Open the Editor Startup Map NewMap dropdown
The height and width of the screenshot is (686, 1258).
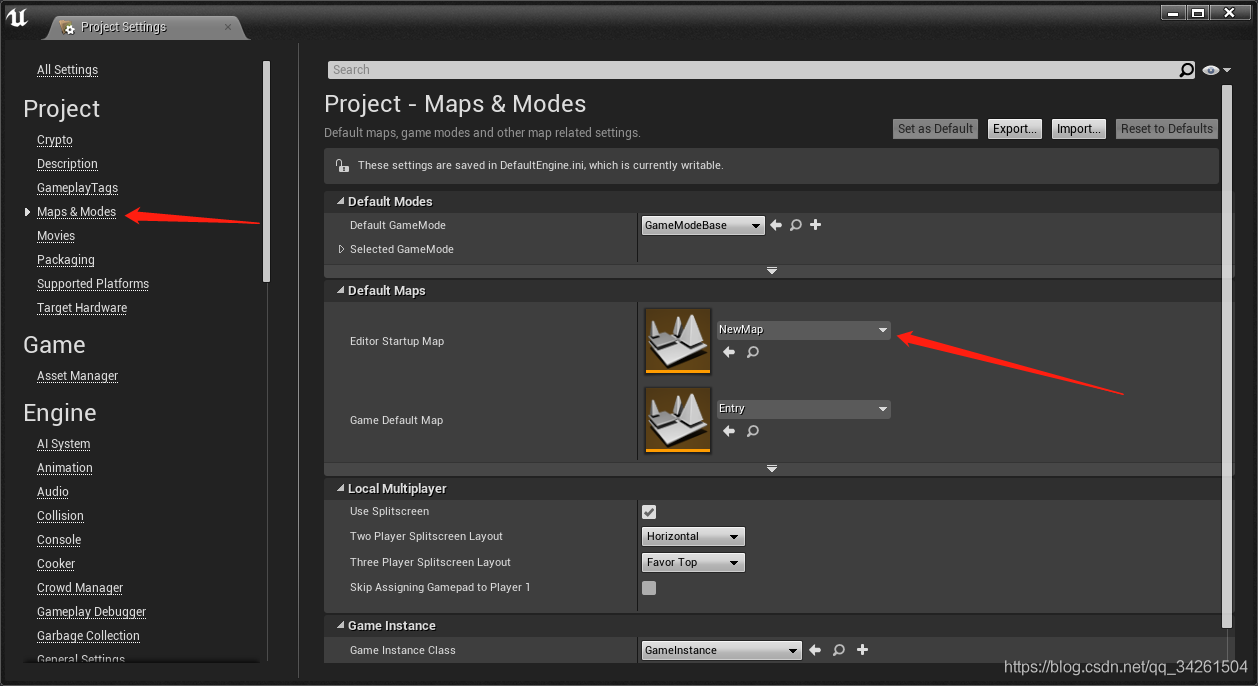click(803, 330)
